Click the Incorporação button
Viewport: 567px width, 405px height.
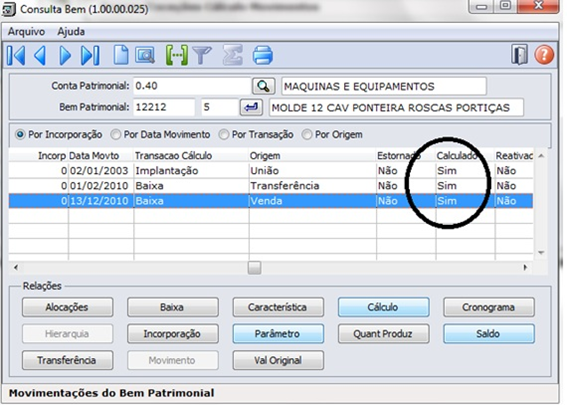[172, 334]
